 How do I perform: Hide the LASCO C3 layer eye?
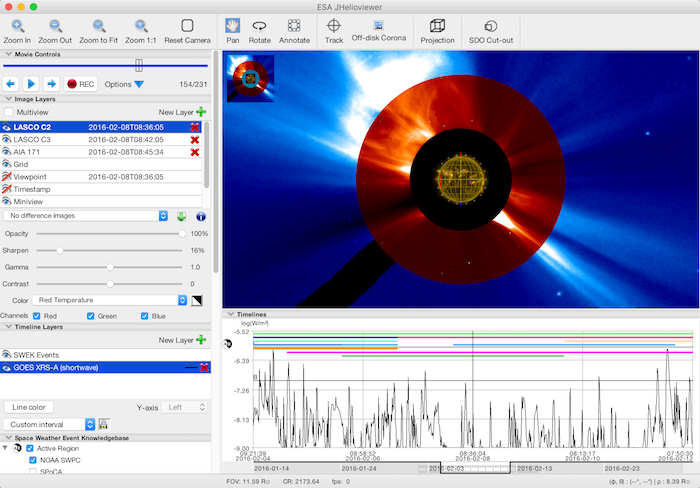(x=6, y=140)
